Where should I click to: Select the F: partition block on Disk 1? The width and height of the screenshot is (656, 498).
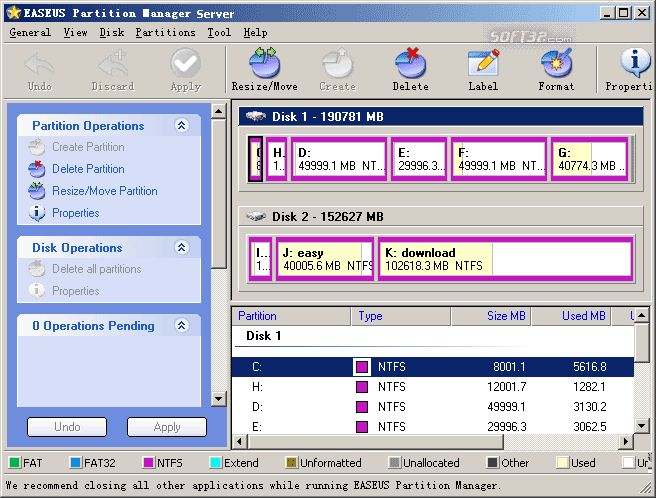coord(499,159)
